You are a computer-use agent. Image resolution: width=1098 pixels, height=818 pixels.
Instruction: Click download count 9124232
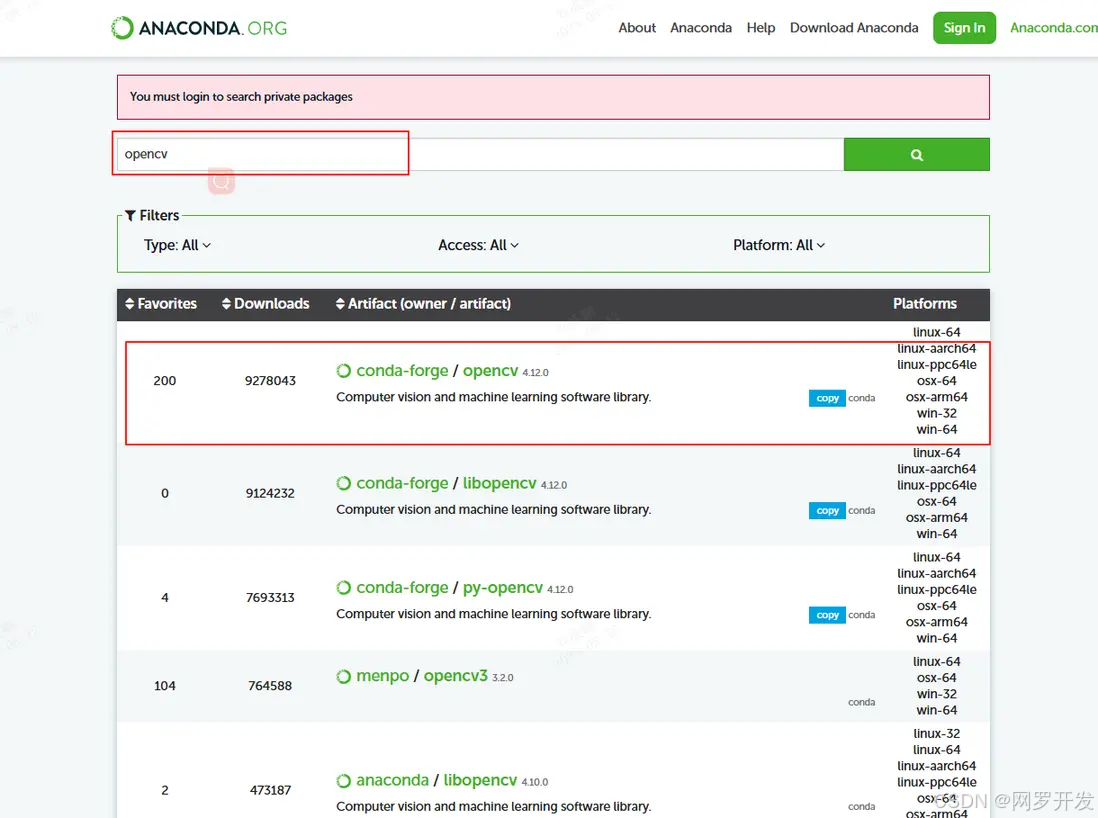coord(270,493)
